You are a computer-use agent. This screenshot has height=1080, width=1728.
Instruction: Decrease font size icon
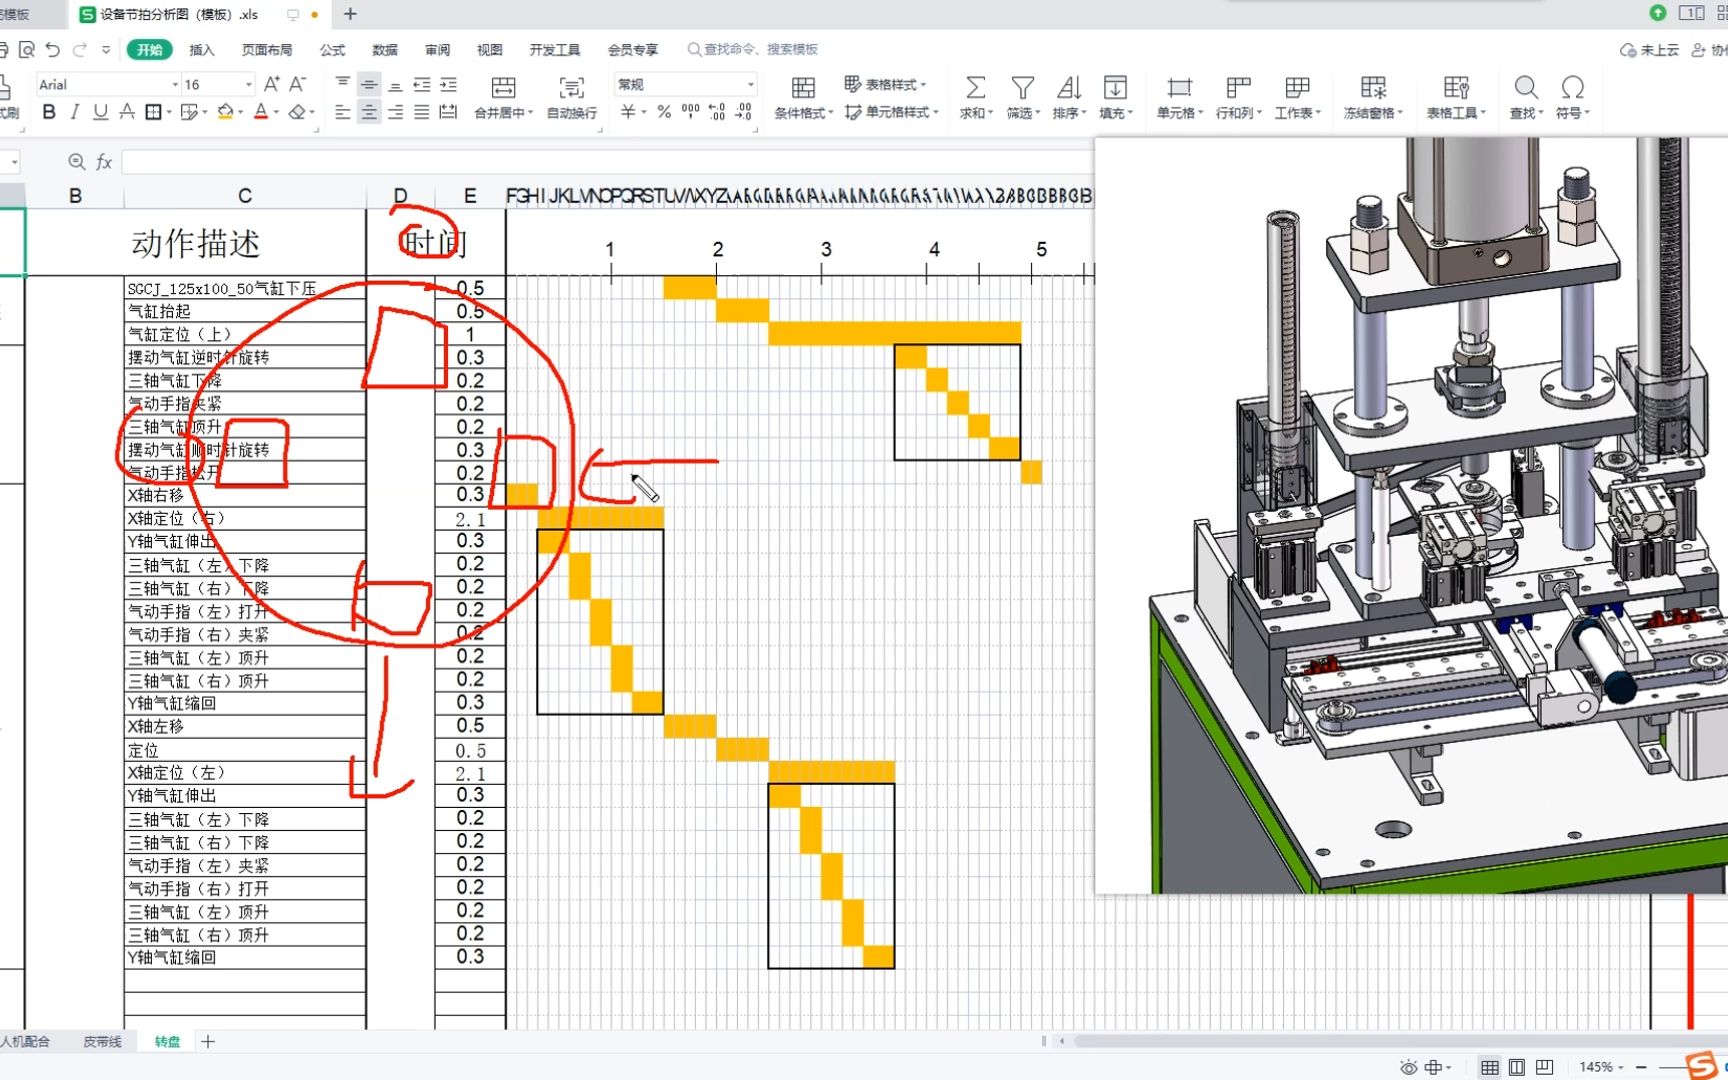click(x=297, y=85)
